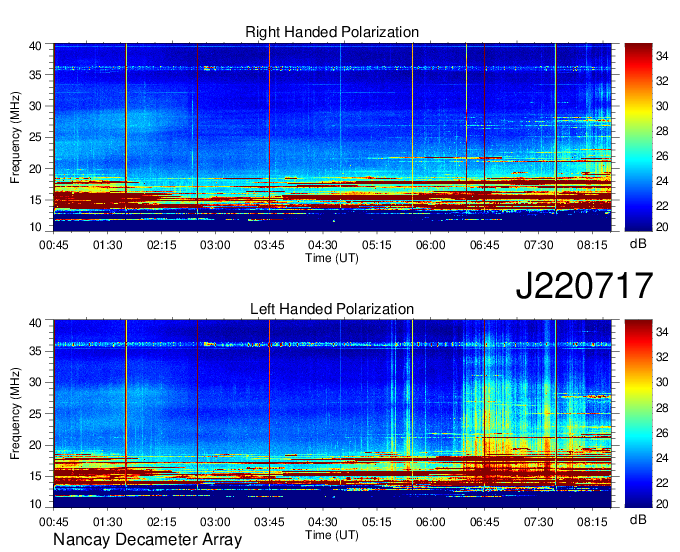Click the "Nancay Decameter Array" caption
680x552 pixels.
click(x=147, y=540)
